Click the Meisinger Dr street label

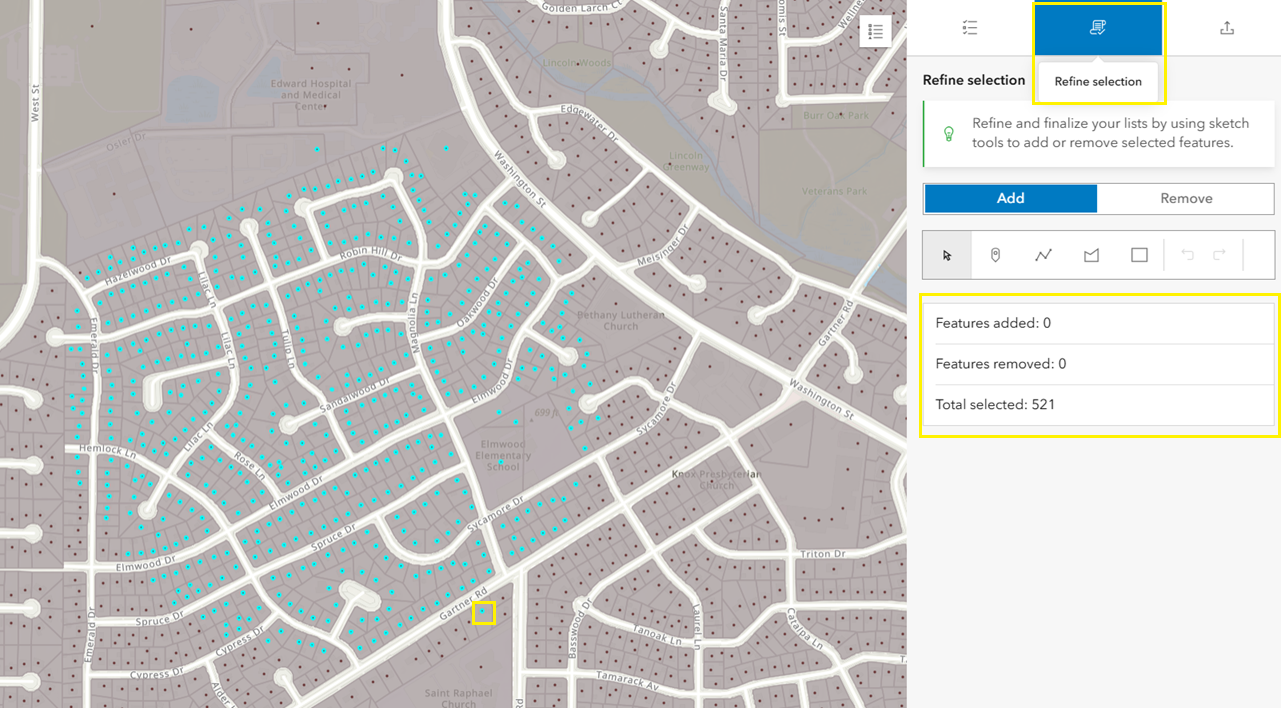pos(664,247)
